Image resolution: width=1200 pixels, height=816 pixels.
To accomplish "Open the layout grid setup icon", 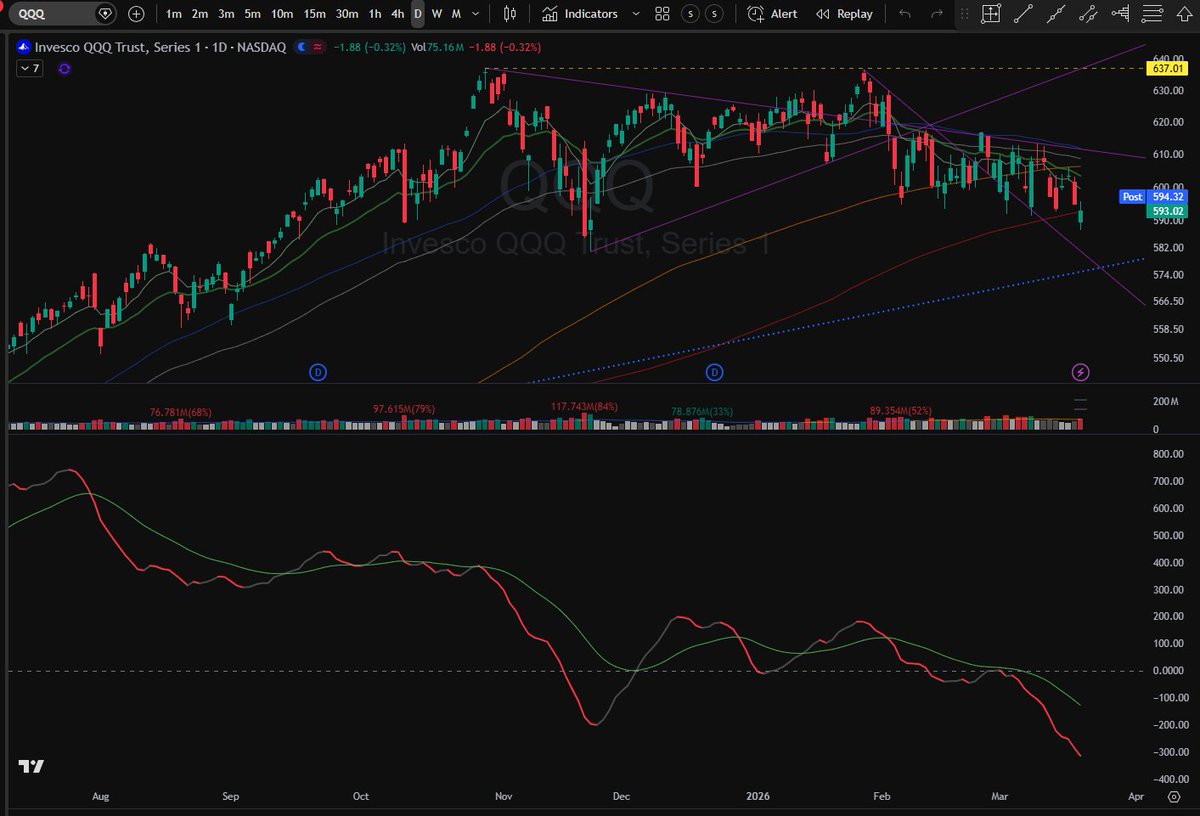I will 662,14.
